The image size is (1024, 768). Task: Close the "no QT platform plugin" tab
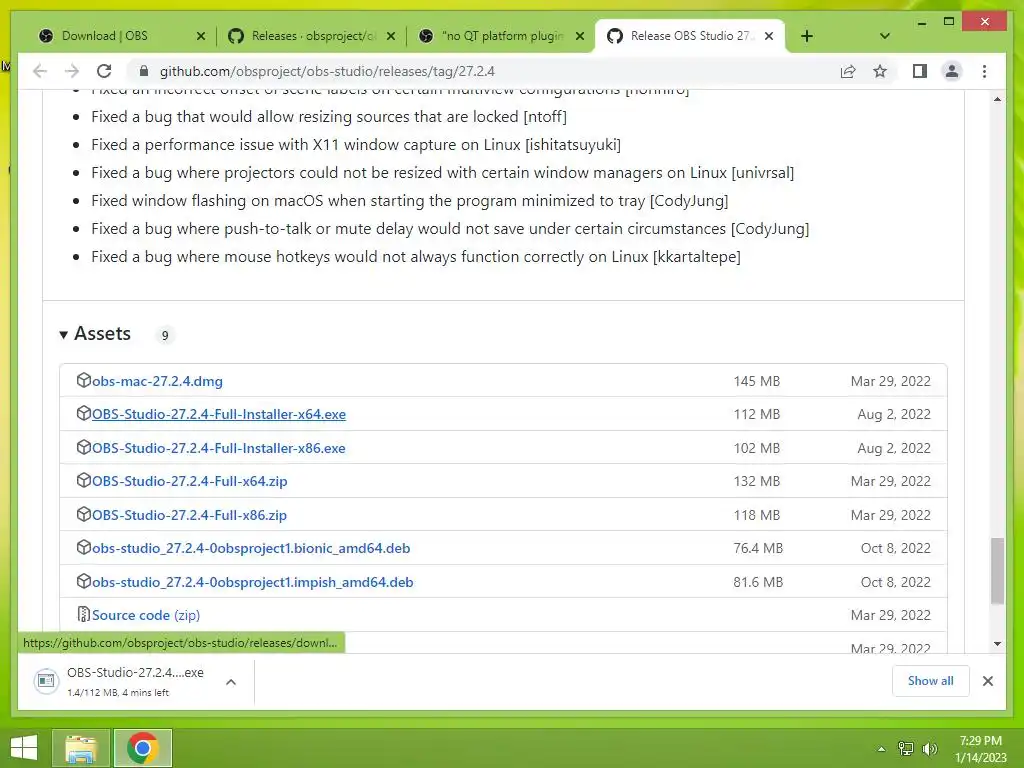coord(580,36)
